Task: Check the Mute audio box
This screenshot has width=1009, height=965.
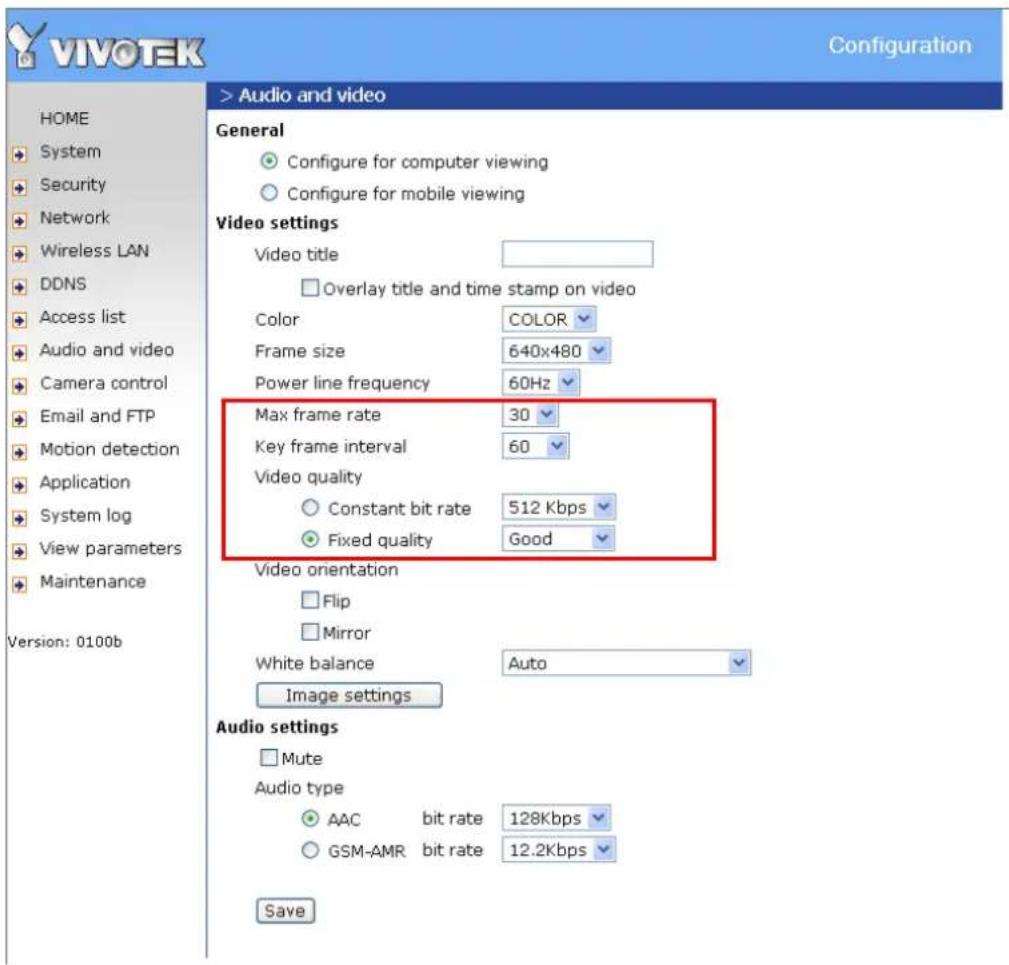Action: (269, 757)
